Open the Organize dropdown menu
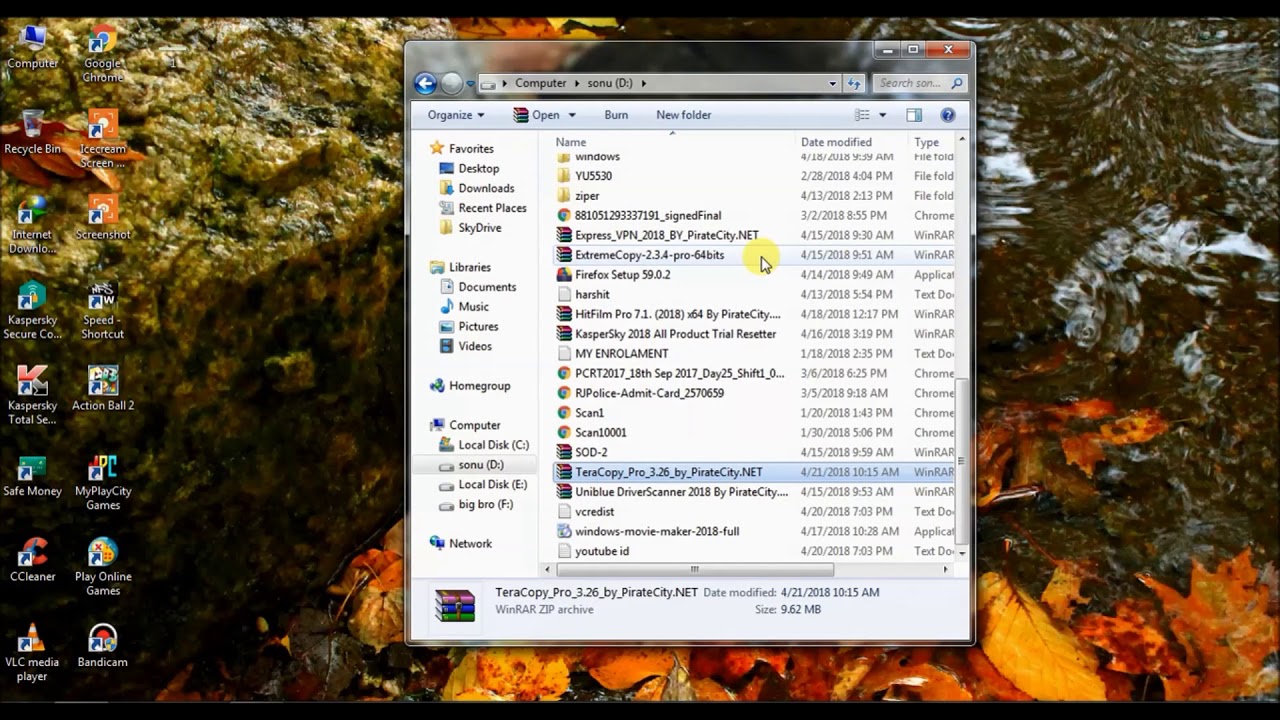1280x720 pixels. click(x=456, y=115)
